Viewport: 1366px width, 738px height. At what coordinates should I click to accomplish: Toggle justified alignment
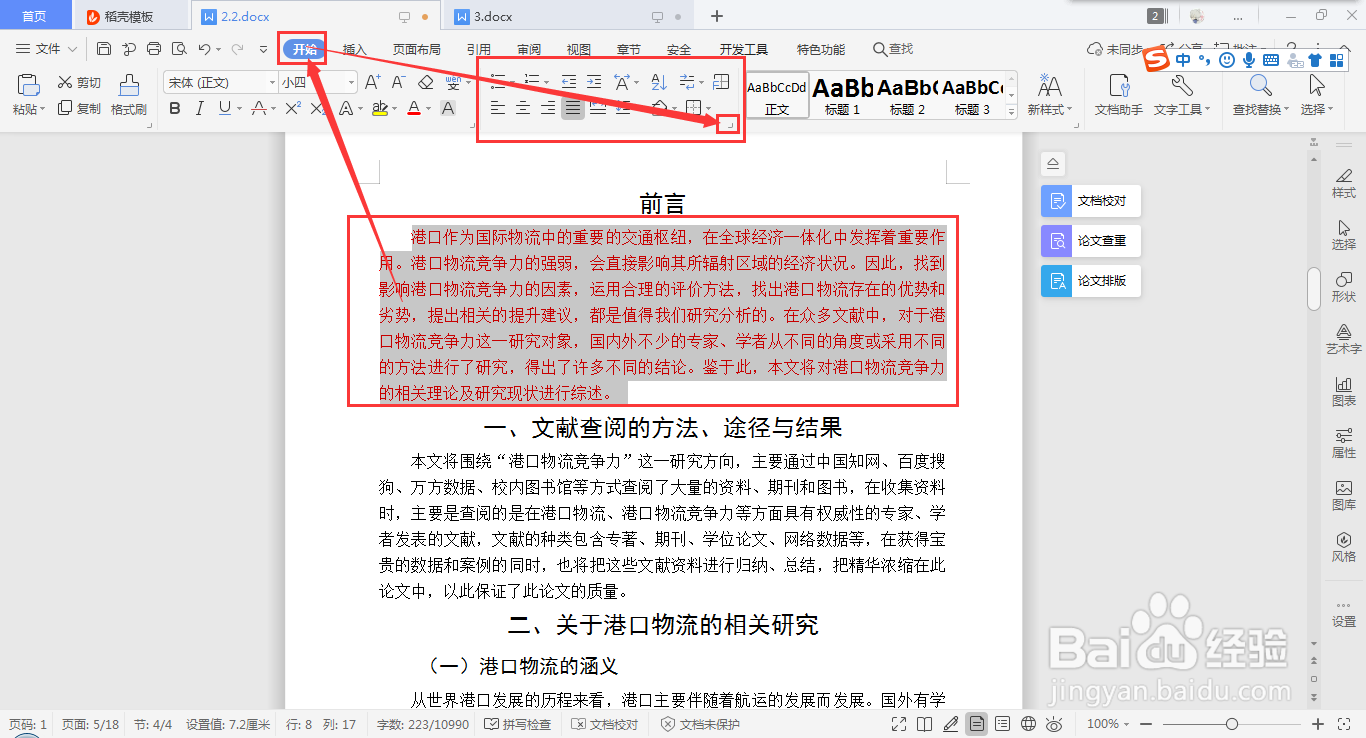coord(573,108)
